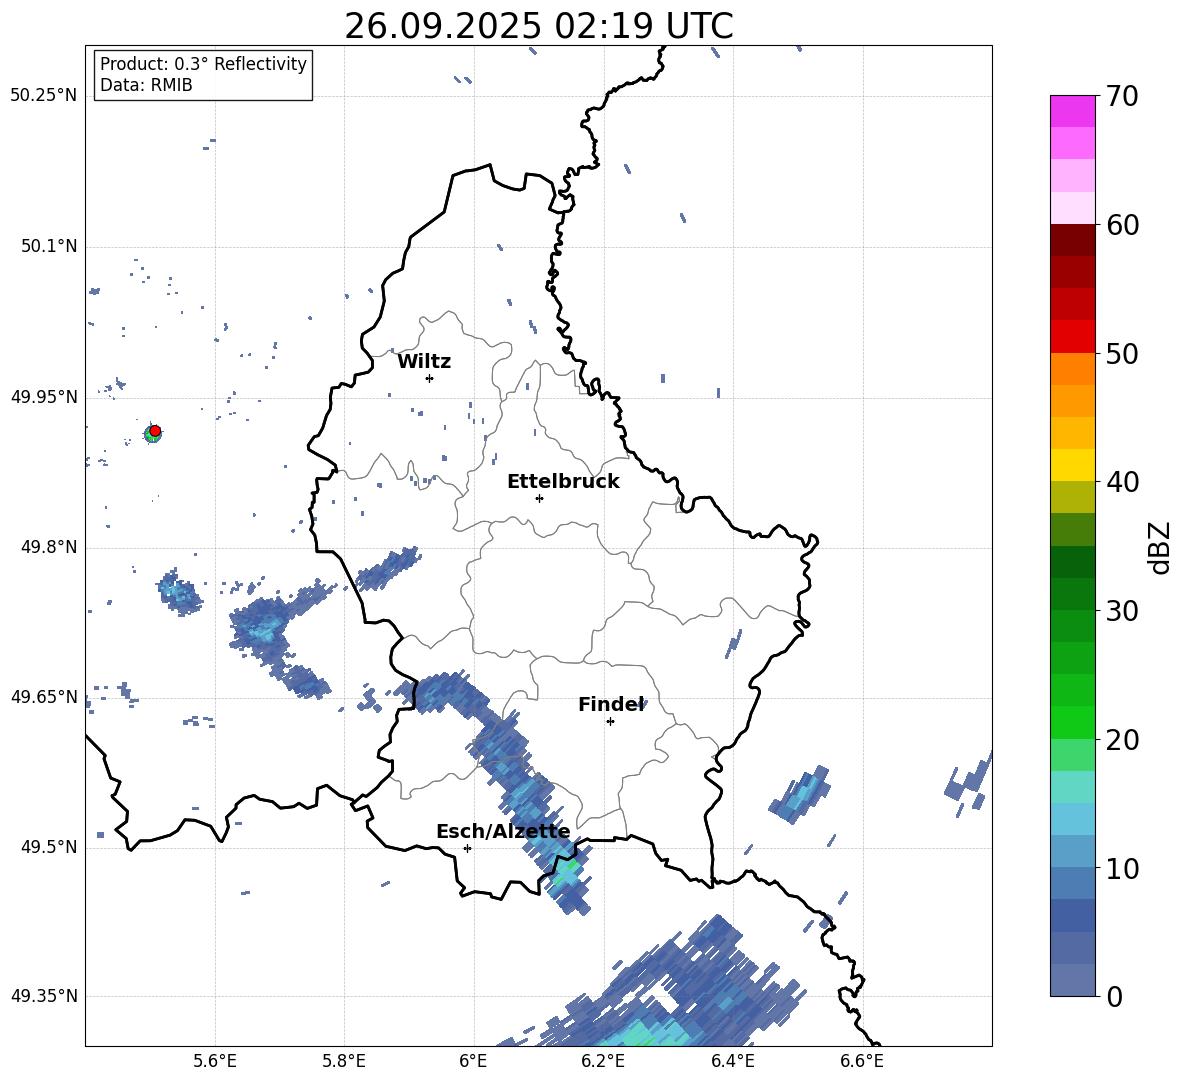Click the Ettelbruck city label

point(563,482)
